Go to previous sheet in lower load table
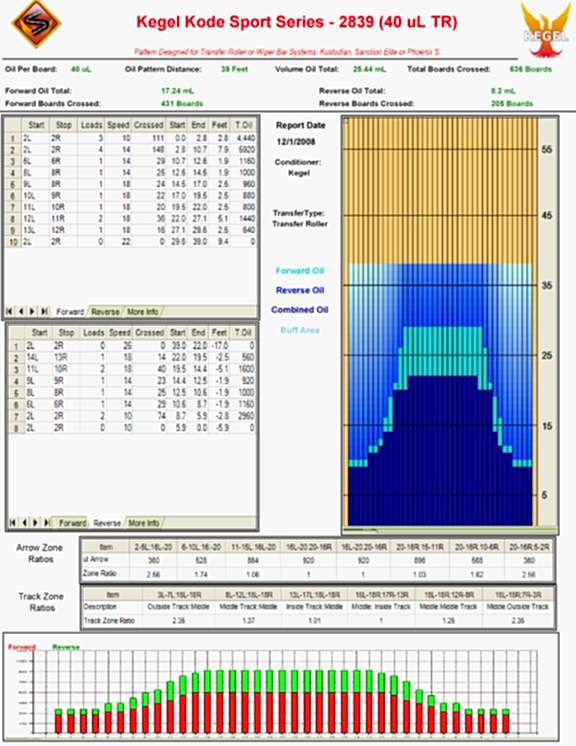 pos(24,522)
